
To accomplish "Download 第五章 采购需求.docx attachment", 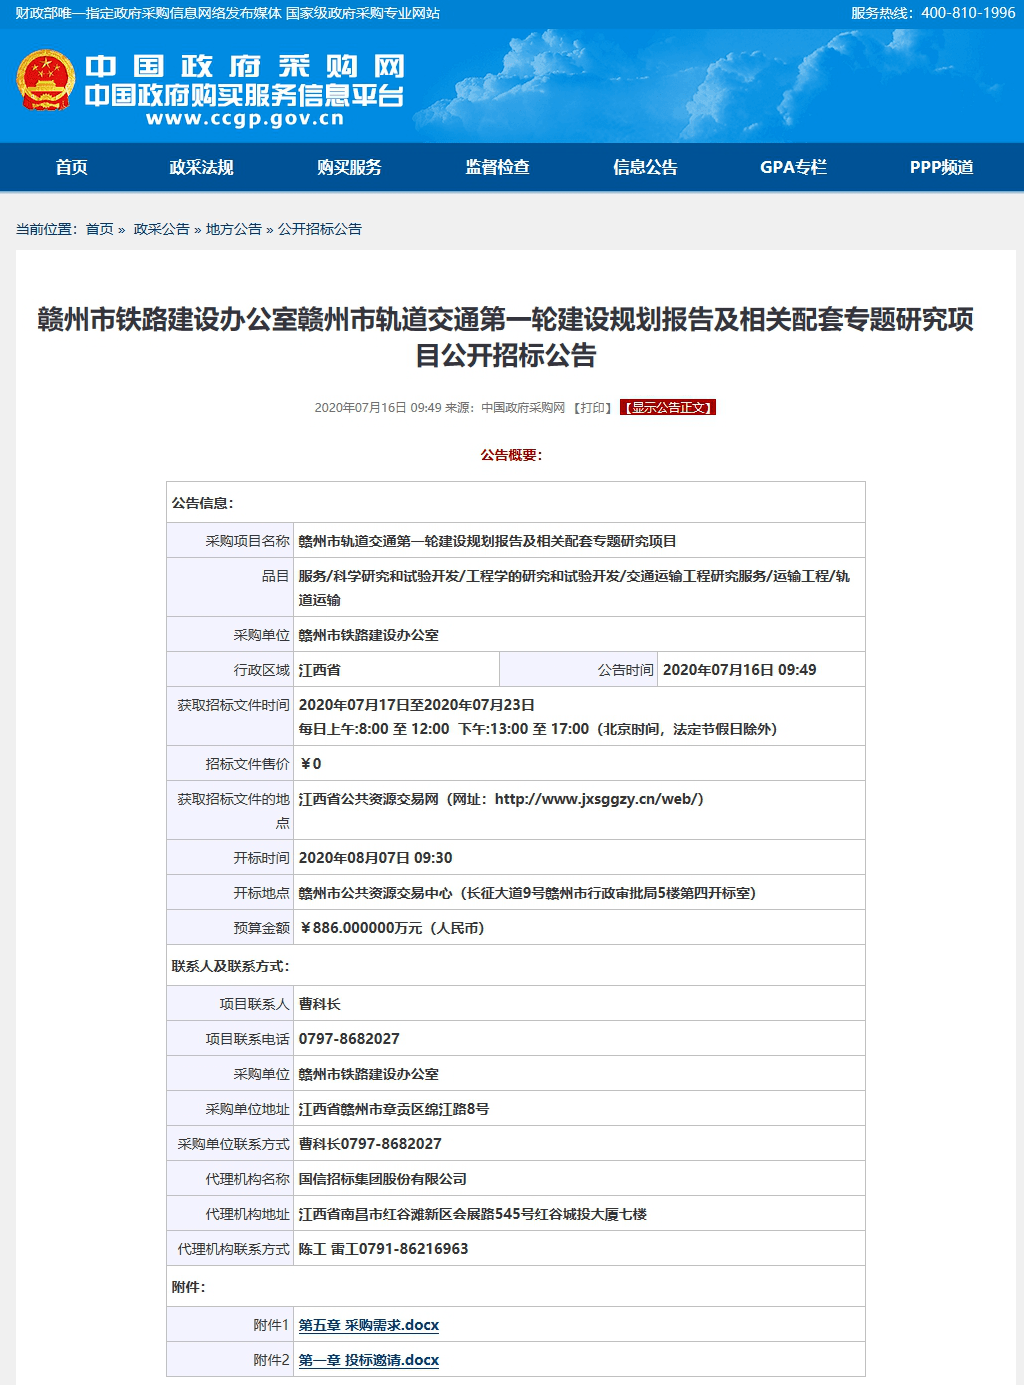I will (x=368, y=1325).
